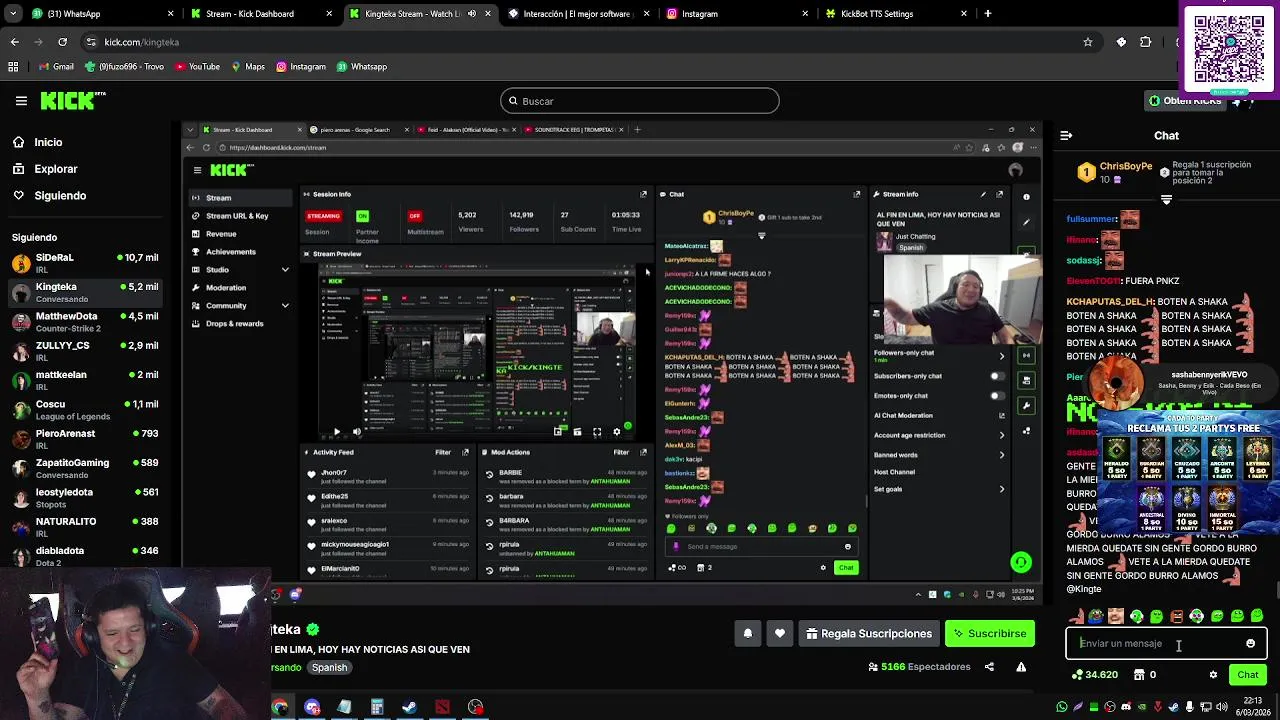
Task: Open MatthewDota channel in following list
Action: click(x=85, y=322)
